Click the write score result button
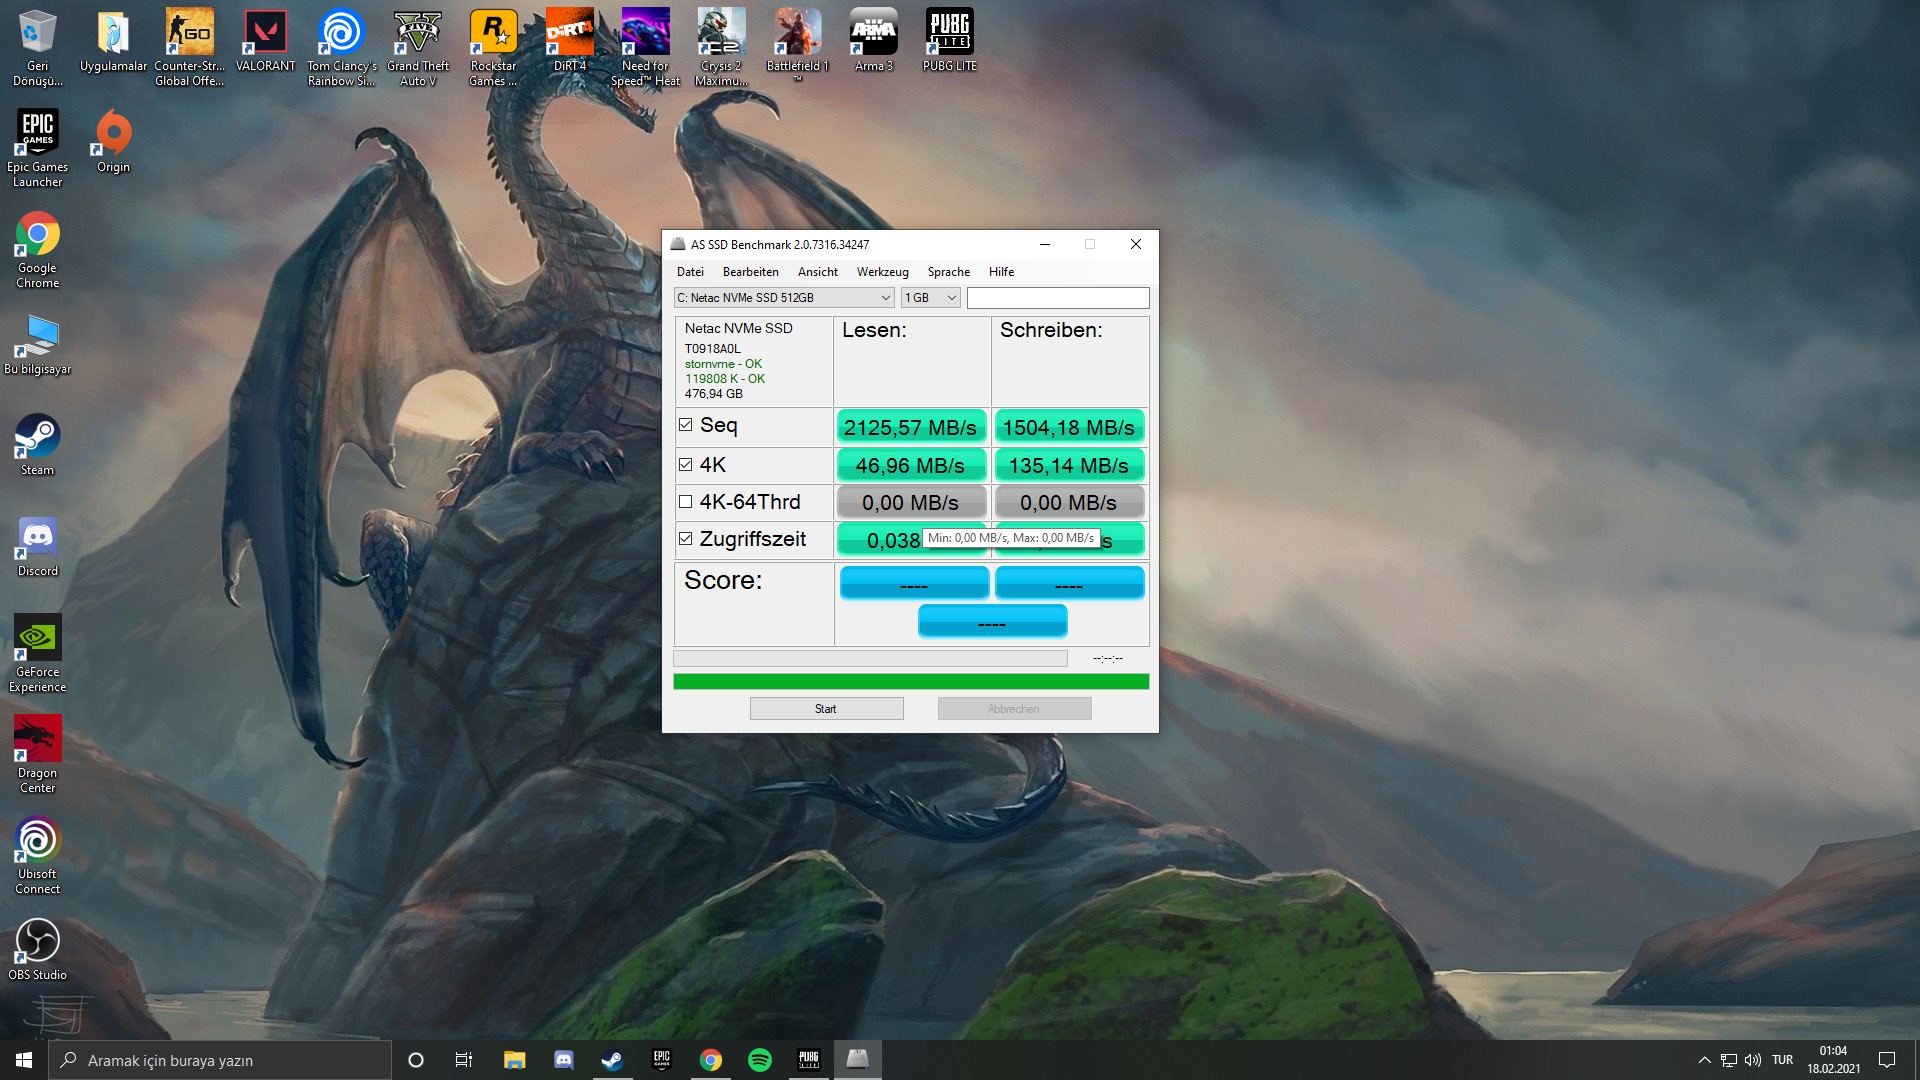This screenshot has height=1080, width=1920. pos(1069,582)
